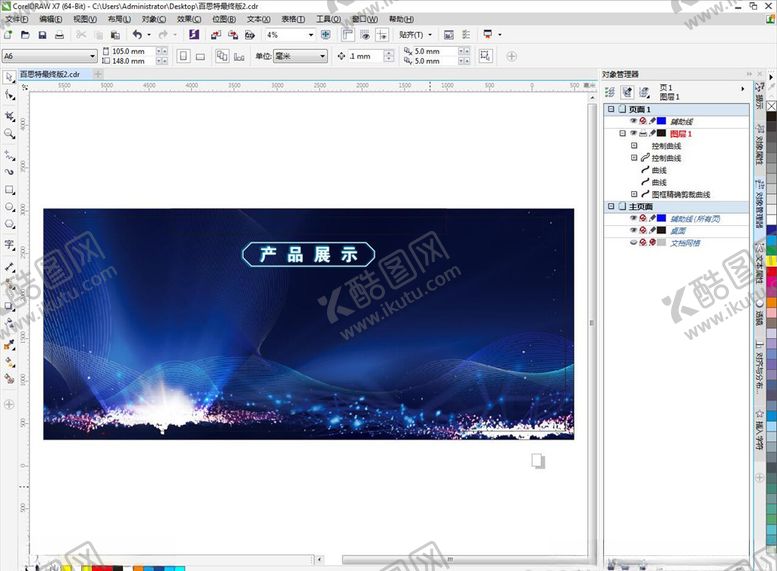Collapse the 页面 1 tree node

tap(611, 109)
